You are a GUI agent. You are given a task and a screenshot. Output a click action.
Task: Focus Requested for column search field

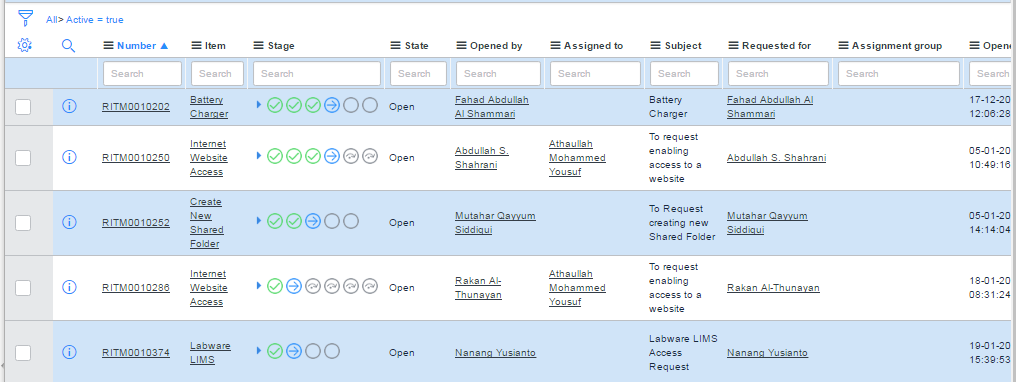778,74
